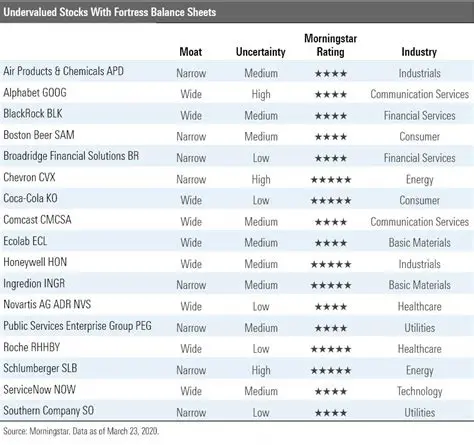This screenshot has height=445, width=474.
Task: Click the Boston Beer SAM entry
Action: (39, 135)
